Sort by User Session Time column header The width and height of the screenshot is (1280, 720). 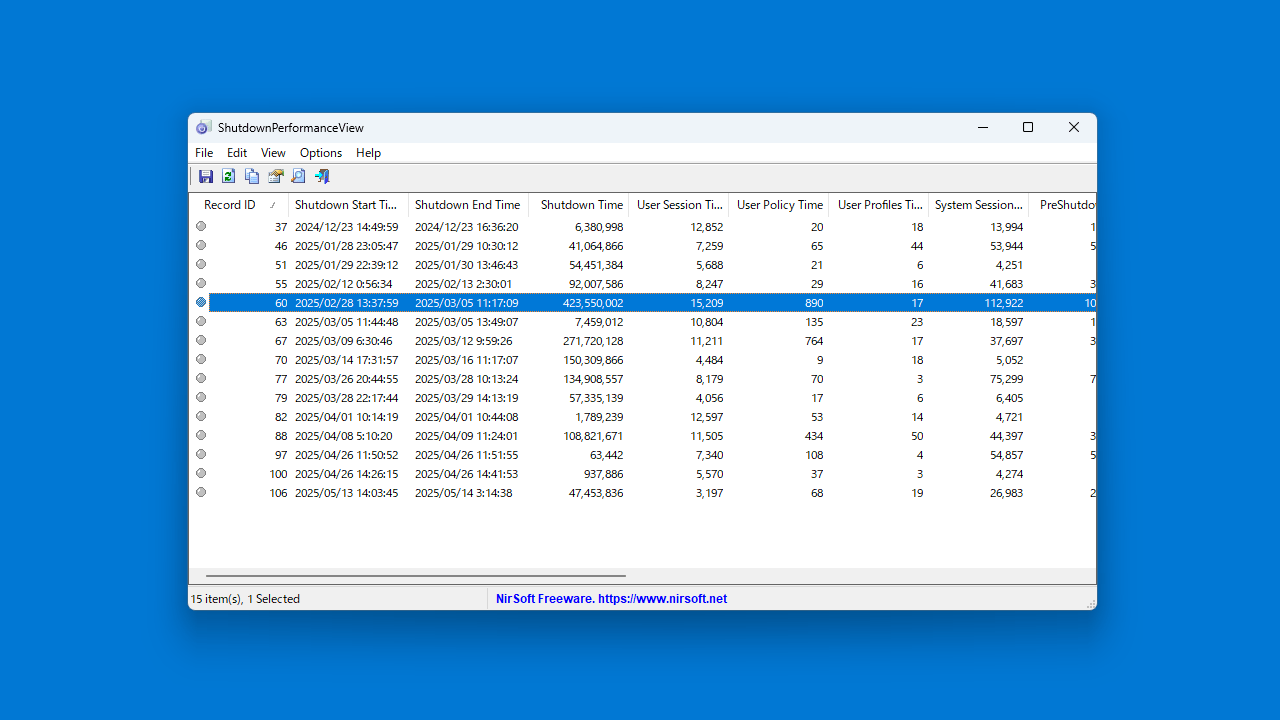679,205
